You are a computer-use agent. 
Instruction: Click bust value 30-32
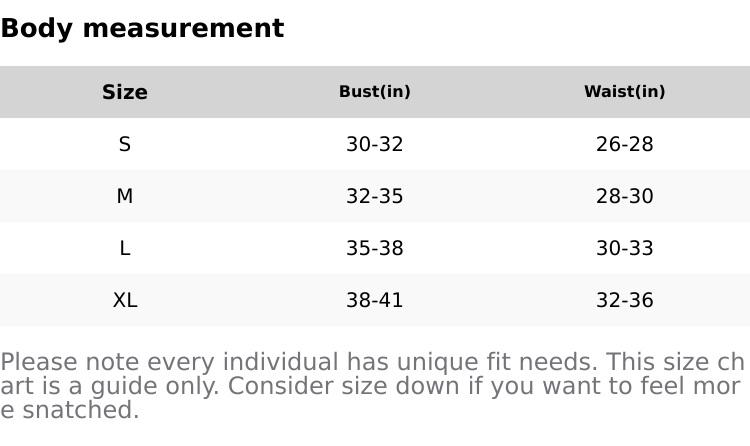click(375, 144)
